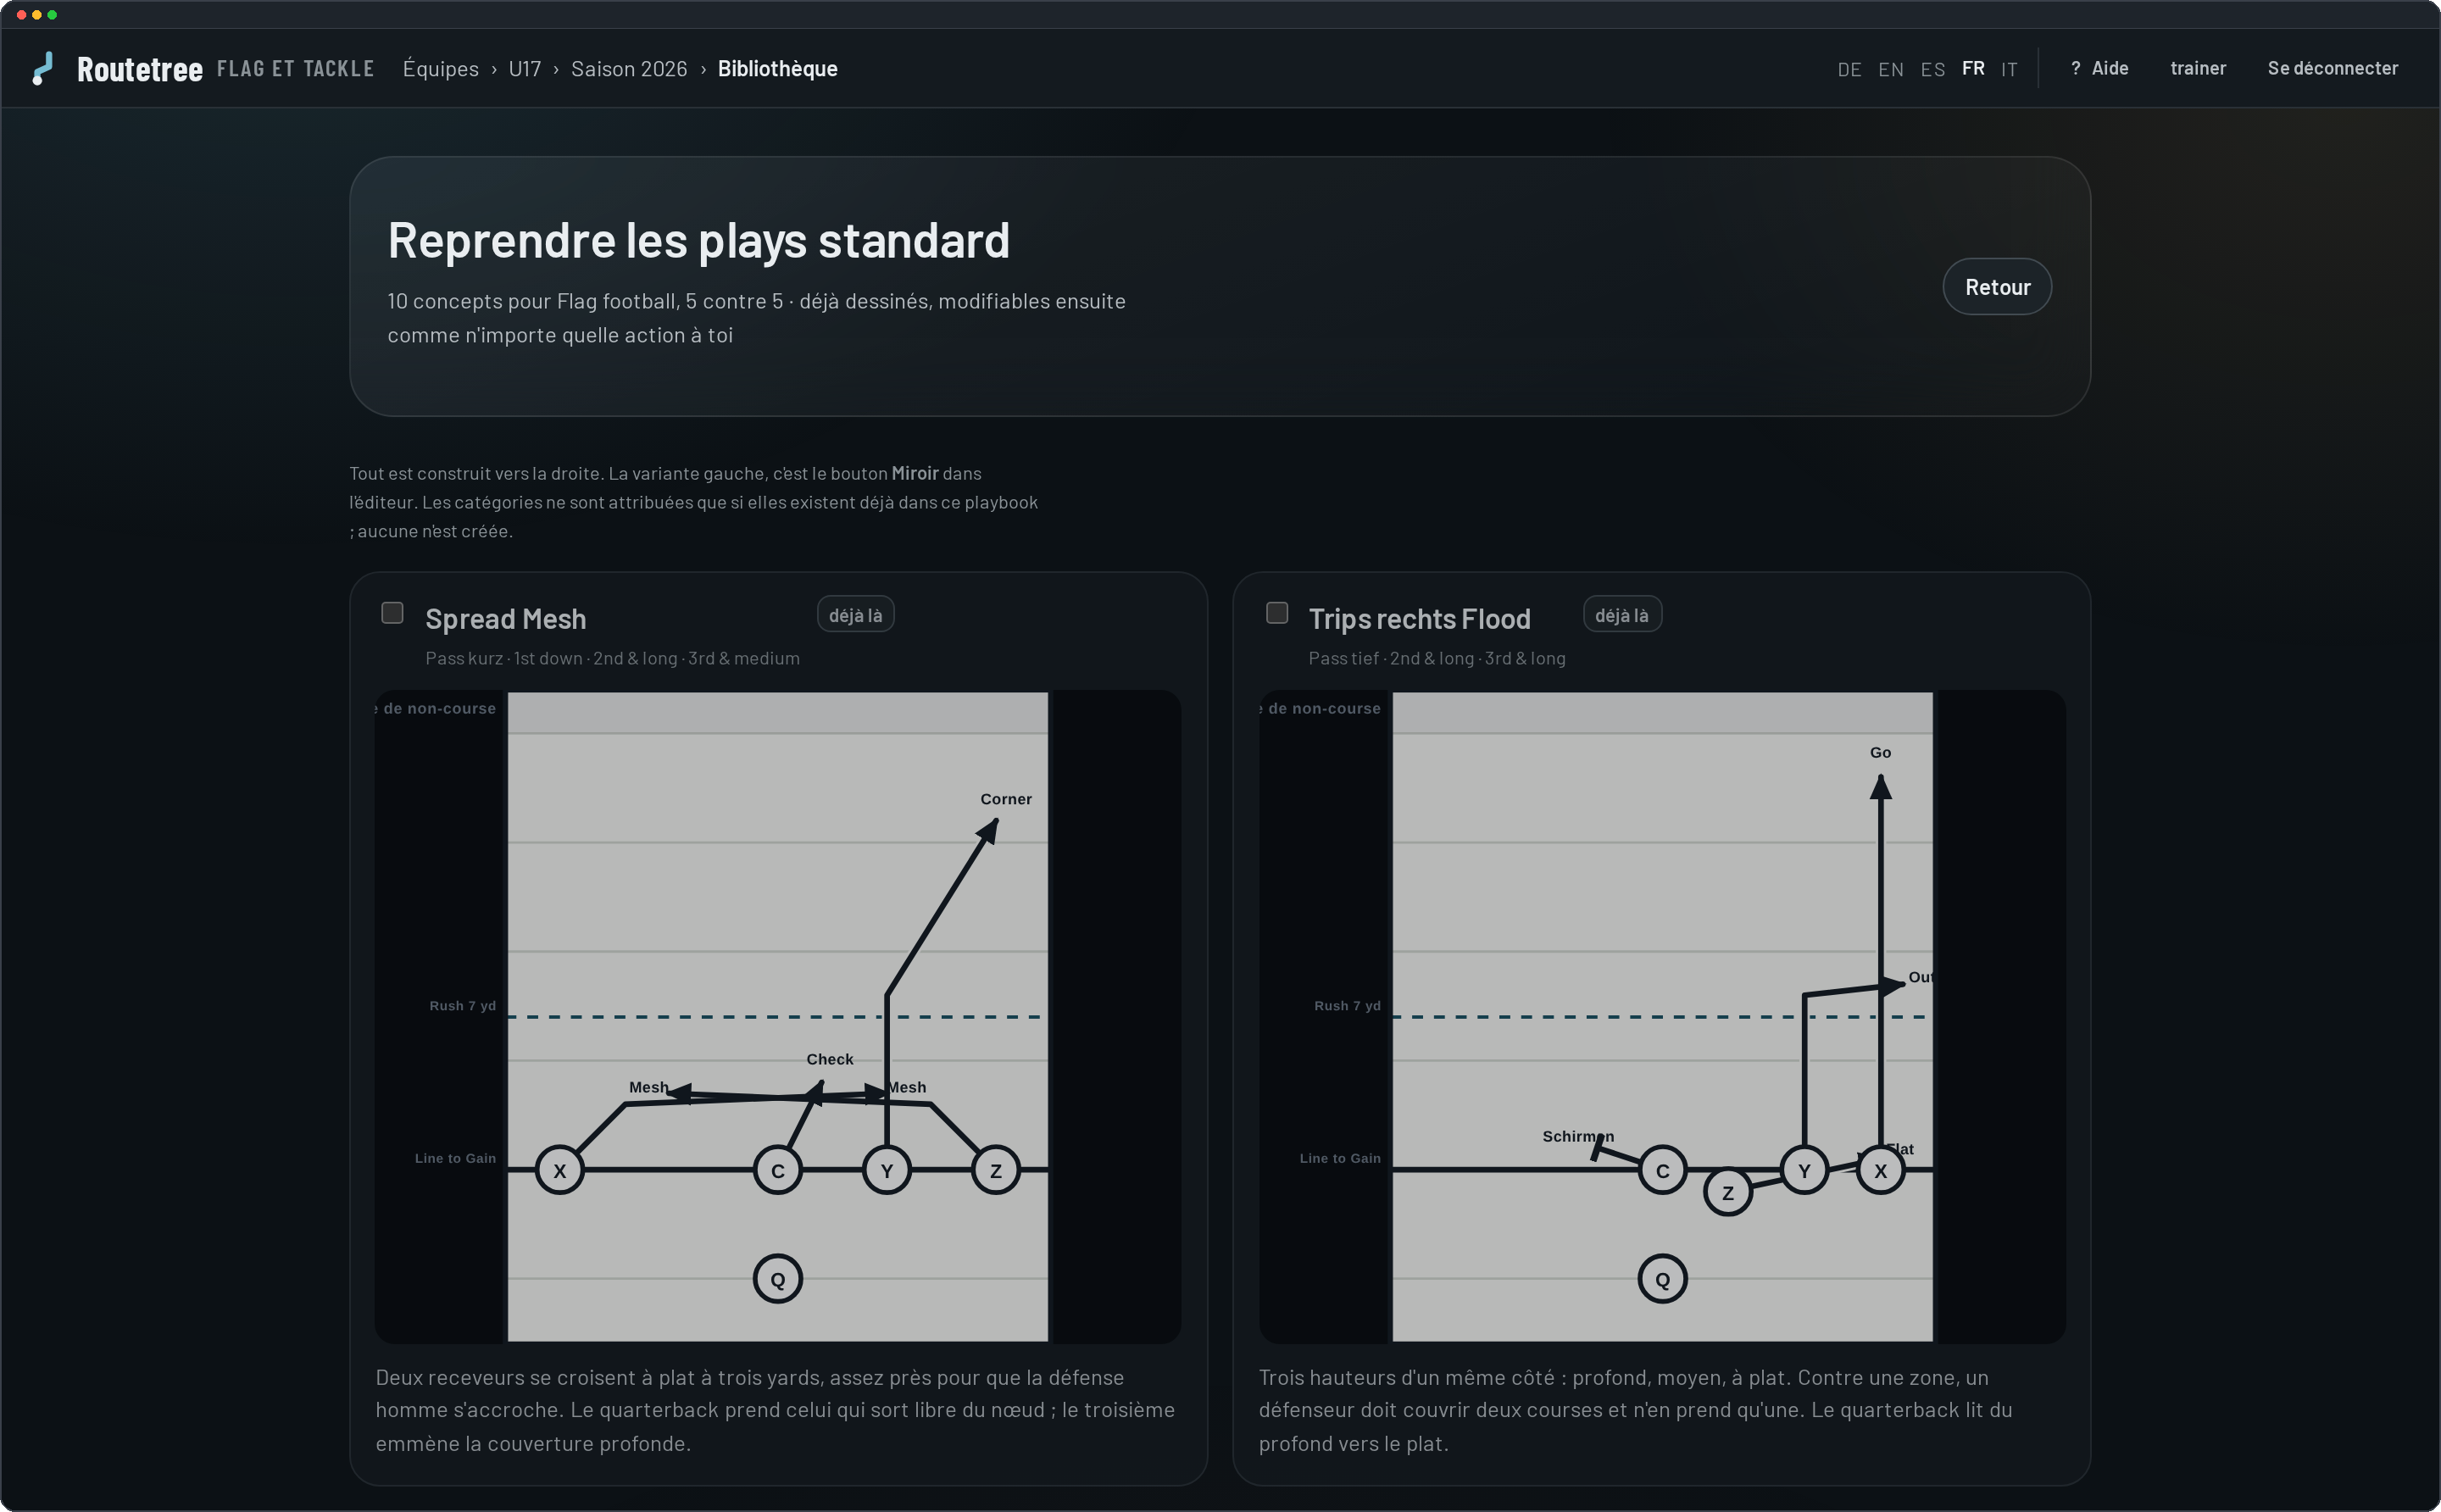
Task: Click the Retour button
Action: click(x=1996, y=287)
